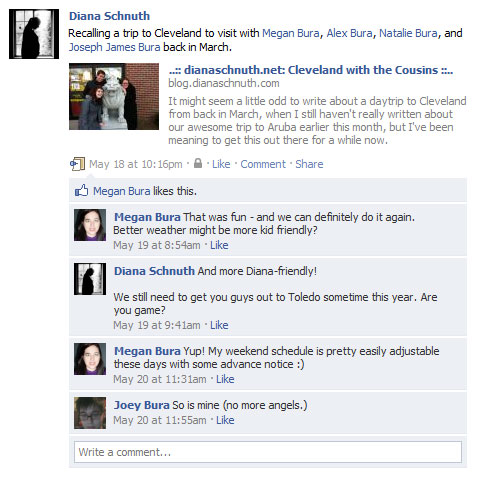Open Megan Bura in 'likes this' line

tap(121, 191)
